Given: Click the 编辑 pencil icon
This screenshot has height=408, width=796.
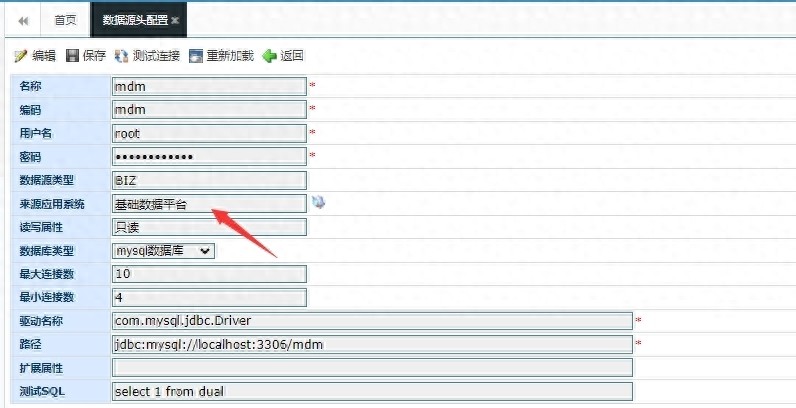Looking at the screenshot, I should (x=21, y=56).
